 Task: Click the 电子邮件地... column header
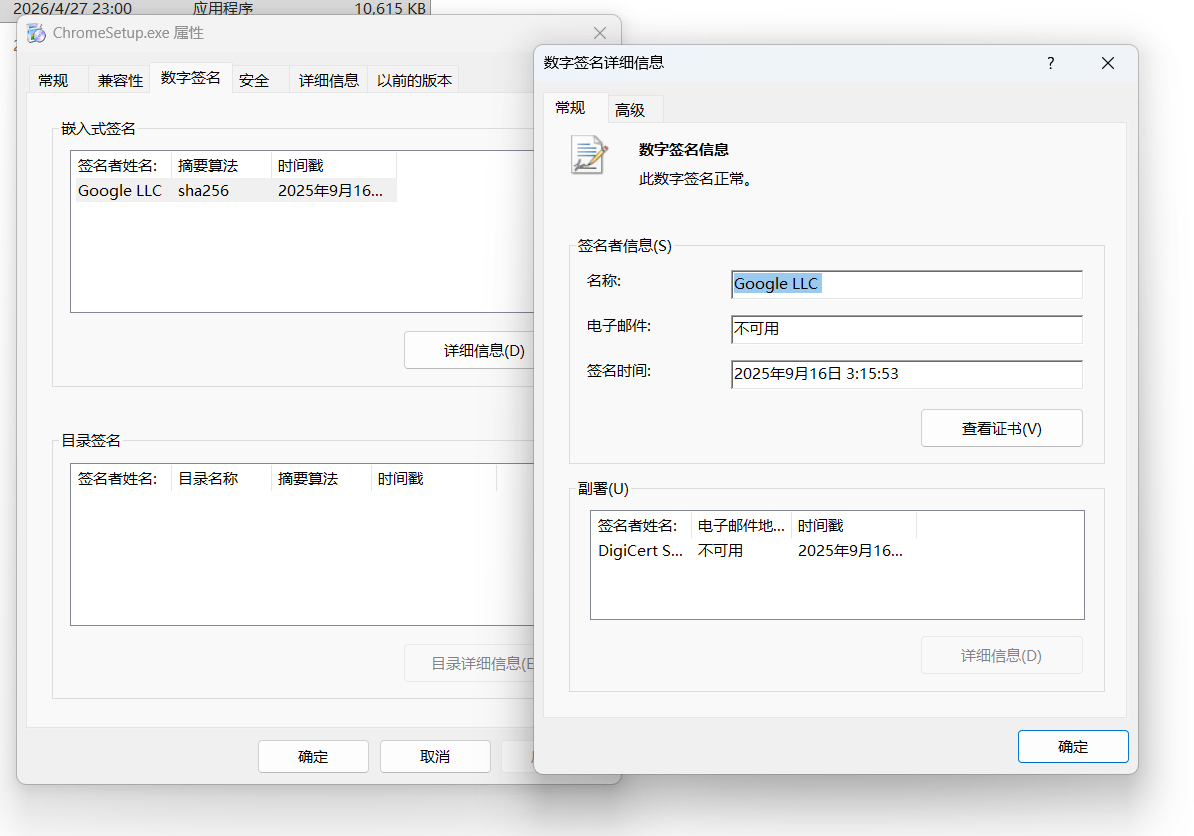[x=741, y=525]
